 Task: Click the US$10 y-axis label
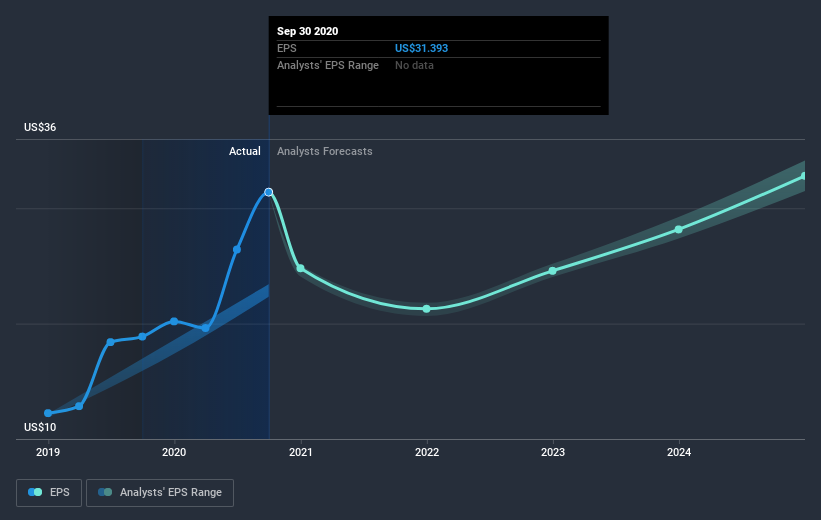tap(40, 427)
